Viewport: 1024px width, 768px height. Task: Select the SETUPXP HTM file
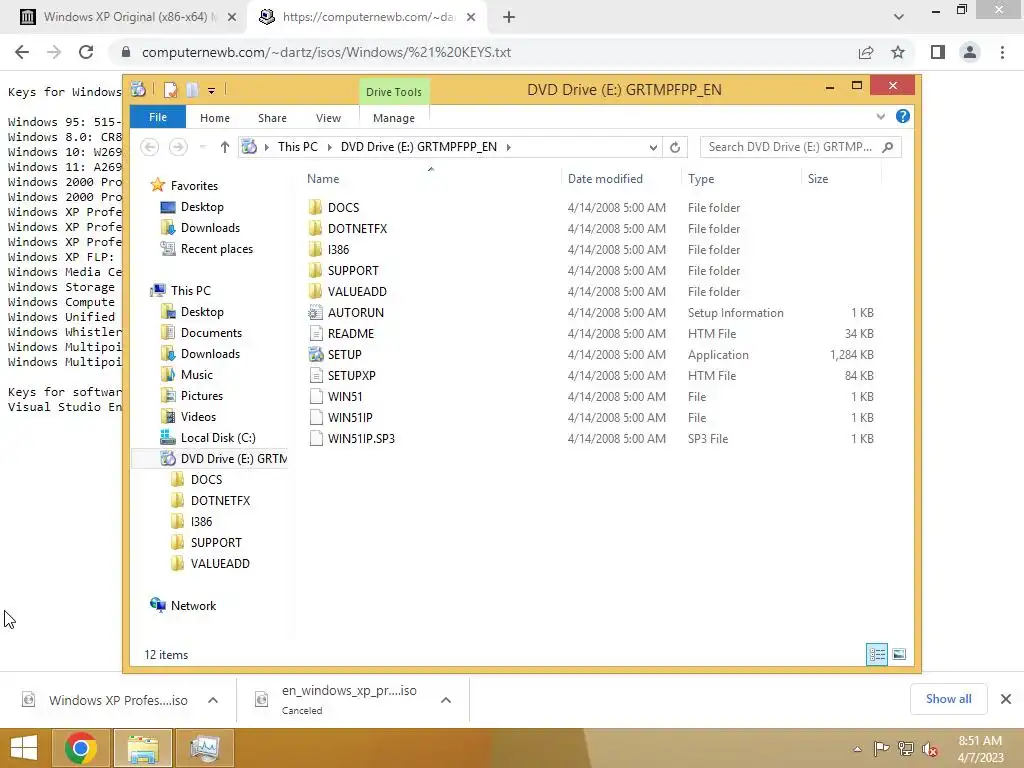tap(351, 376)
